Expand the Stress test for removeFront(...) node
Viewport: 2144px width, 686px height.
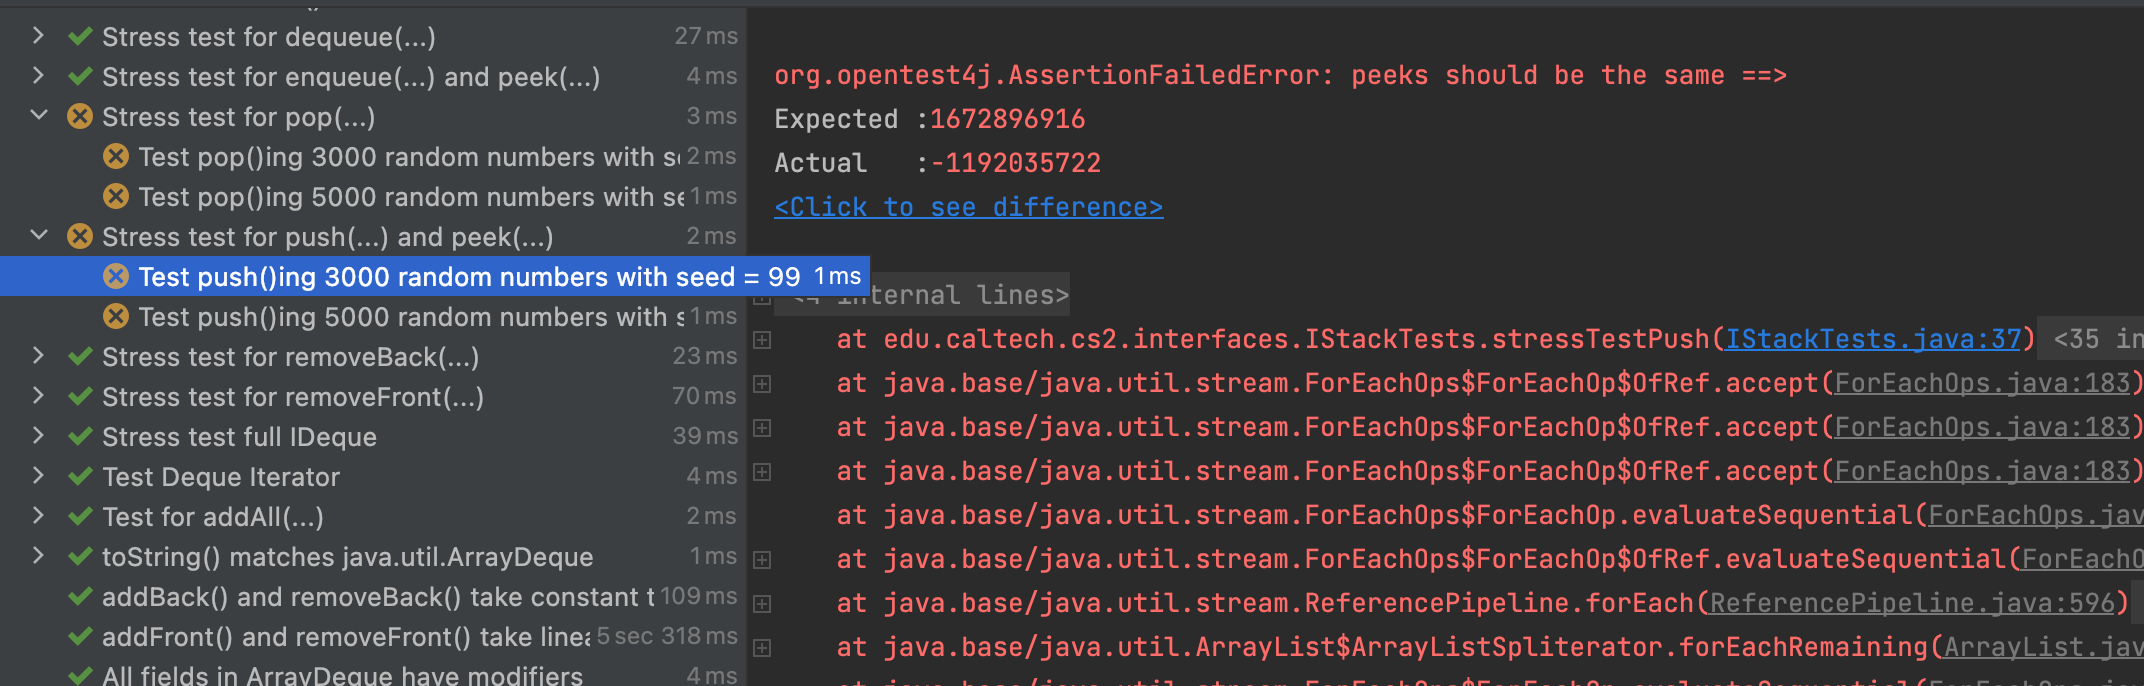(x=38, y=396)
